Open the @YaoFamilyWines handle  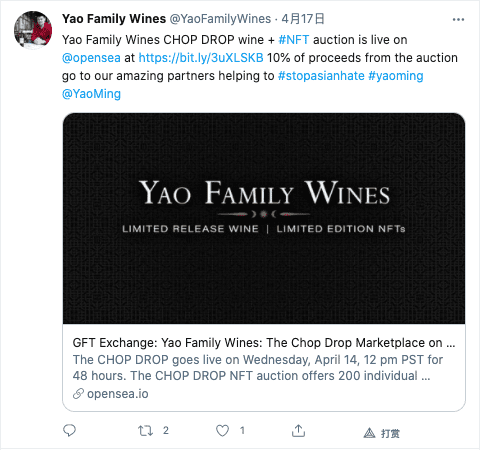pyautogui.click(x=220, y=19)
